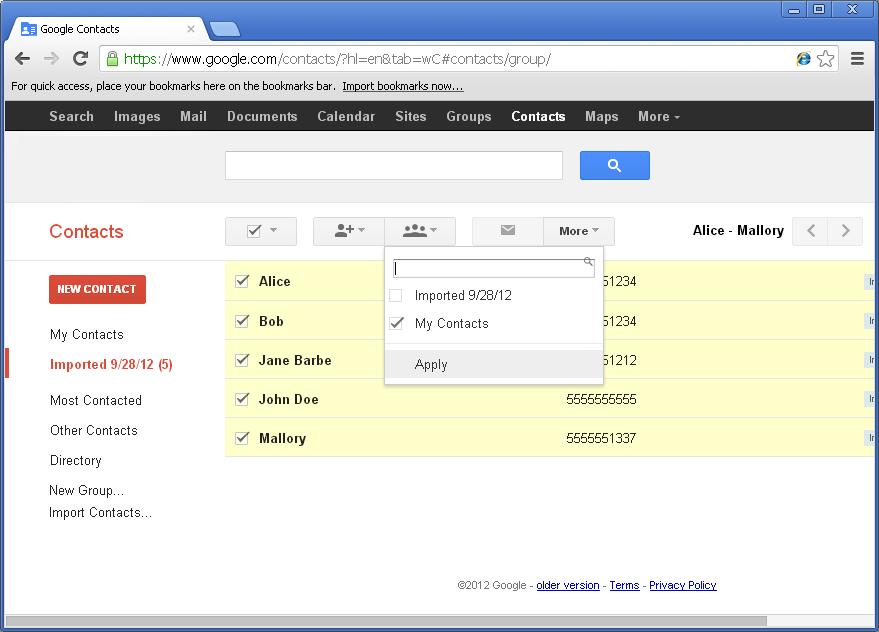
Task: Bookmark the page via the star icon
Action: pyautogui.click(x=826, y=59)
